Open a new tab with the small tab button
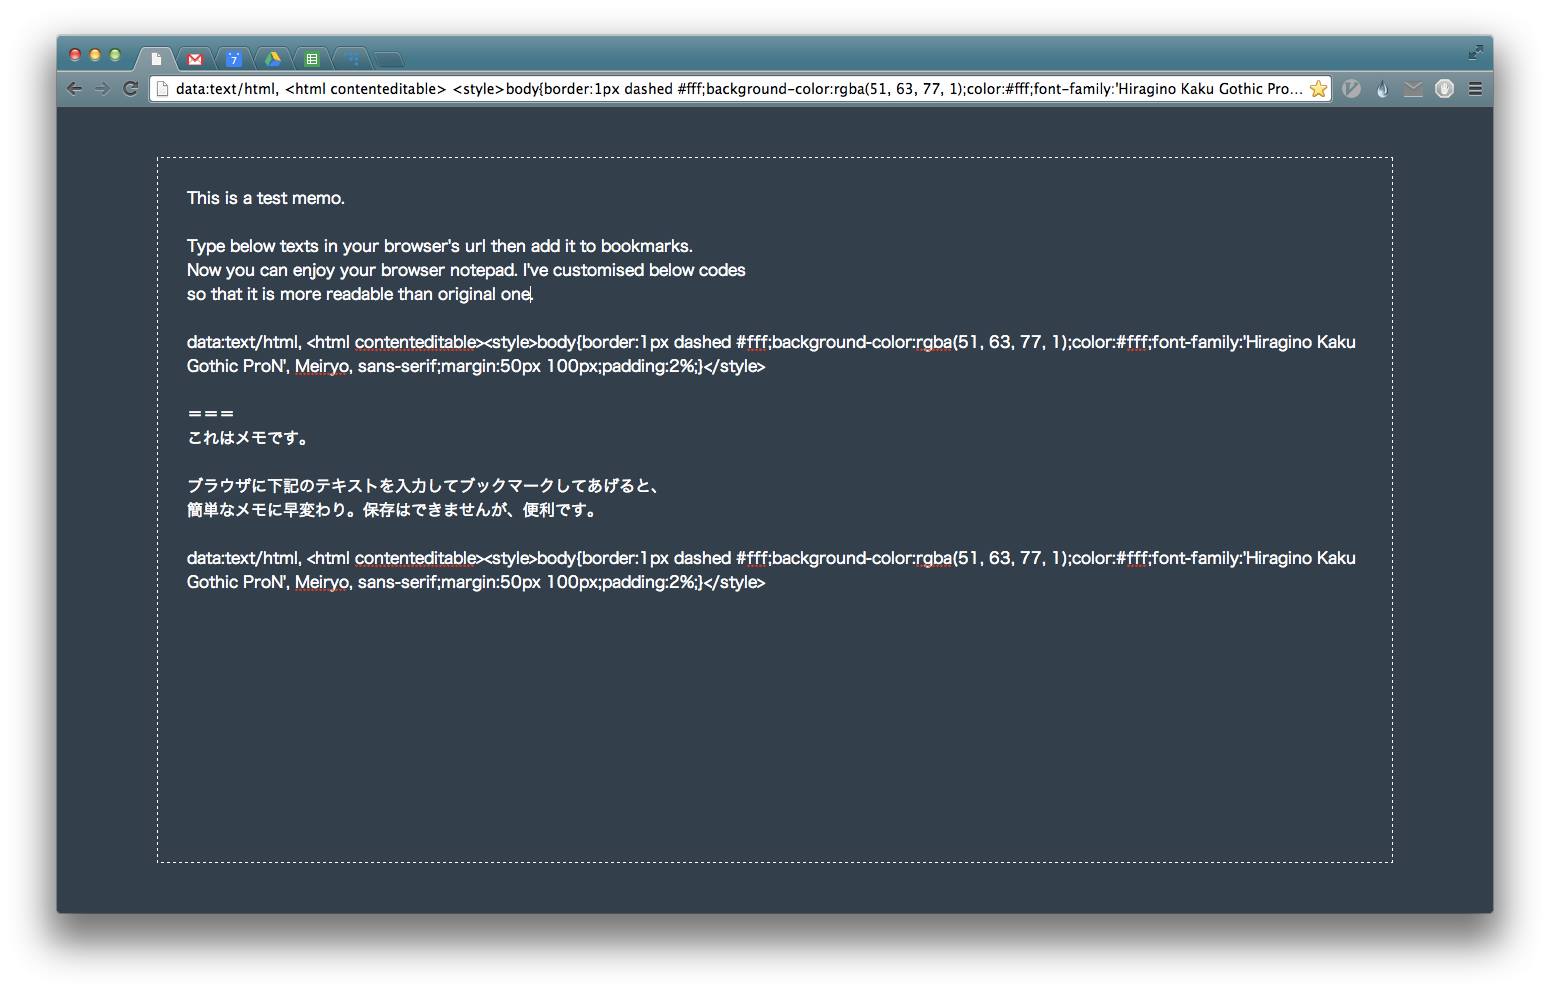1550x992 pixels. 389,60
